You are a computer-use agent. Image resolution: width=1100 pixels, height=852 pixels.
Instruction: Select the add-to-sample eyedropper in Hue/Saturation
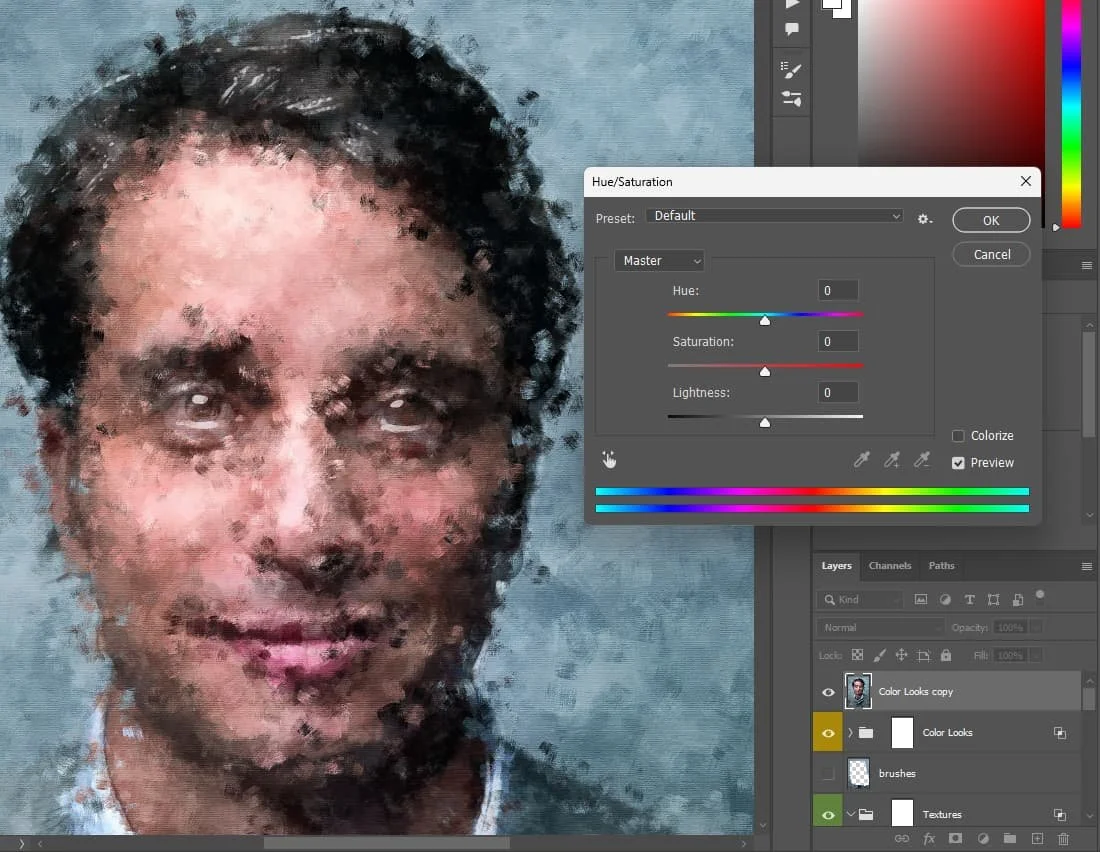pyautogui.click(x=892, y=459)
